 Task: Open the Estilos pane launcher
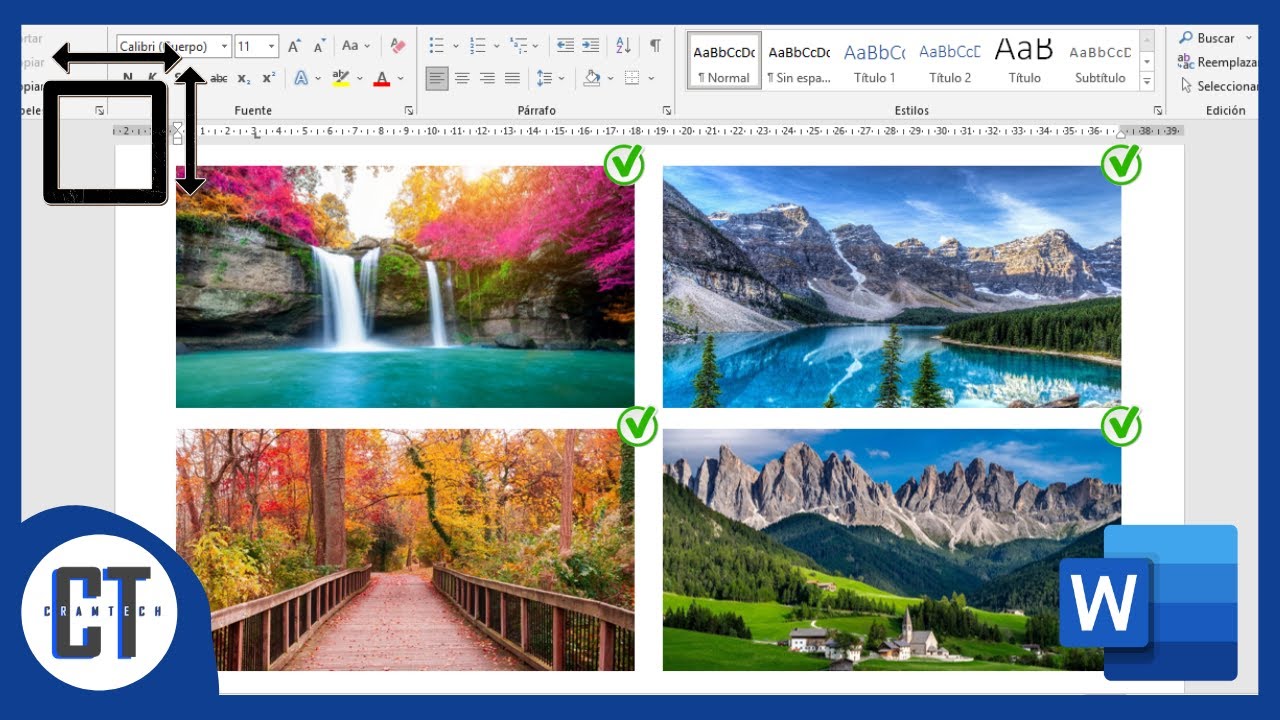[1158, 110]
